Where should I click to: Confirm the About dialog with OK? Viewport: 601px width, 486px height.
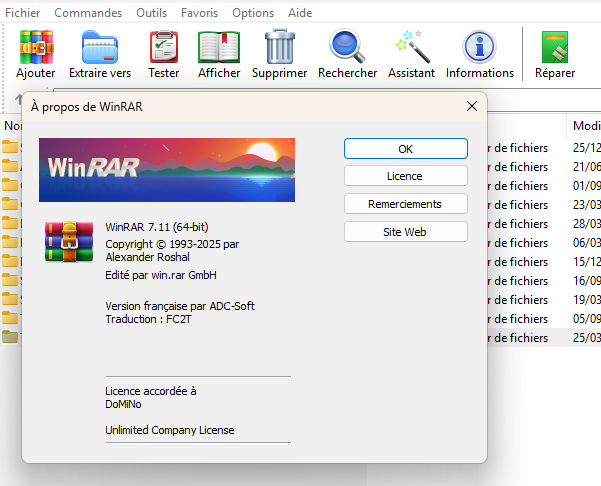[406, 149]
